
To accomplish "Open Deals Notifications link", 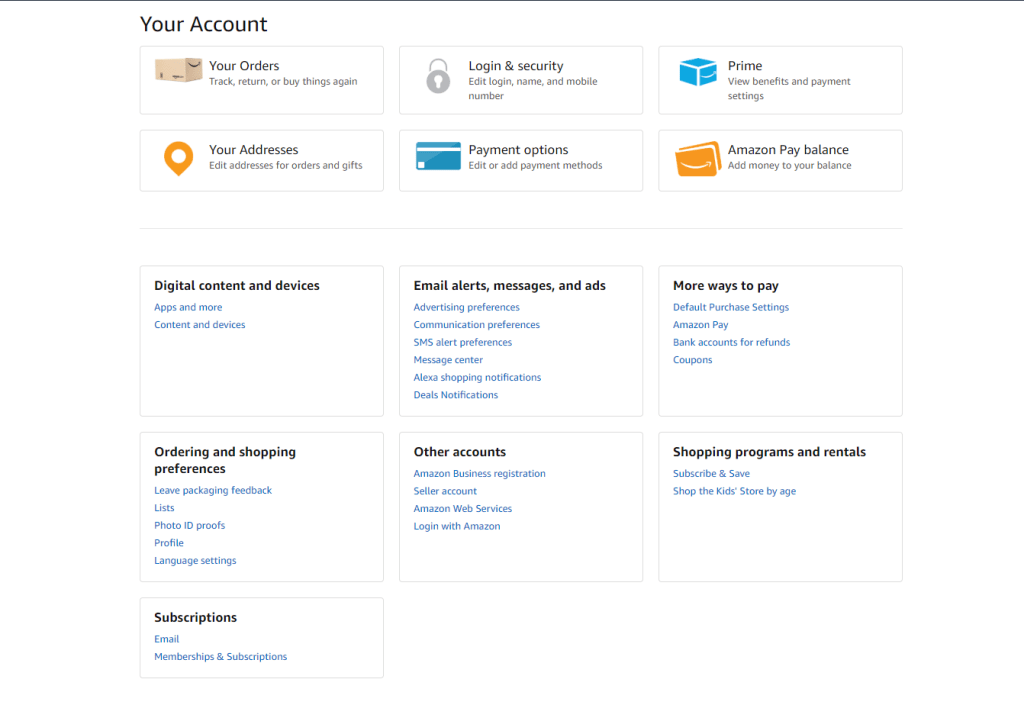I will coord(456,395).
